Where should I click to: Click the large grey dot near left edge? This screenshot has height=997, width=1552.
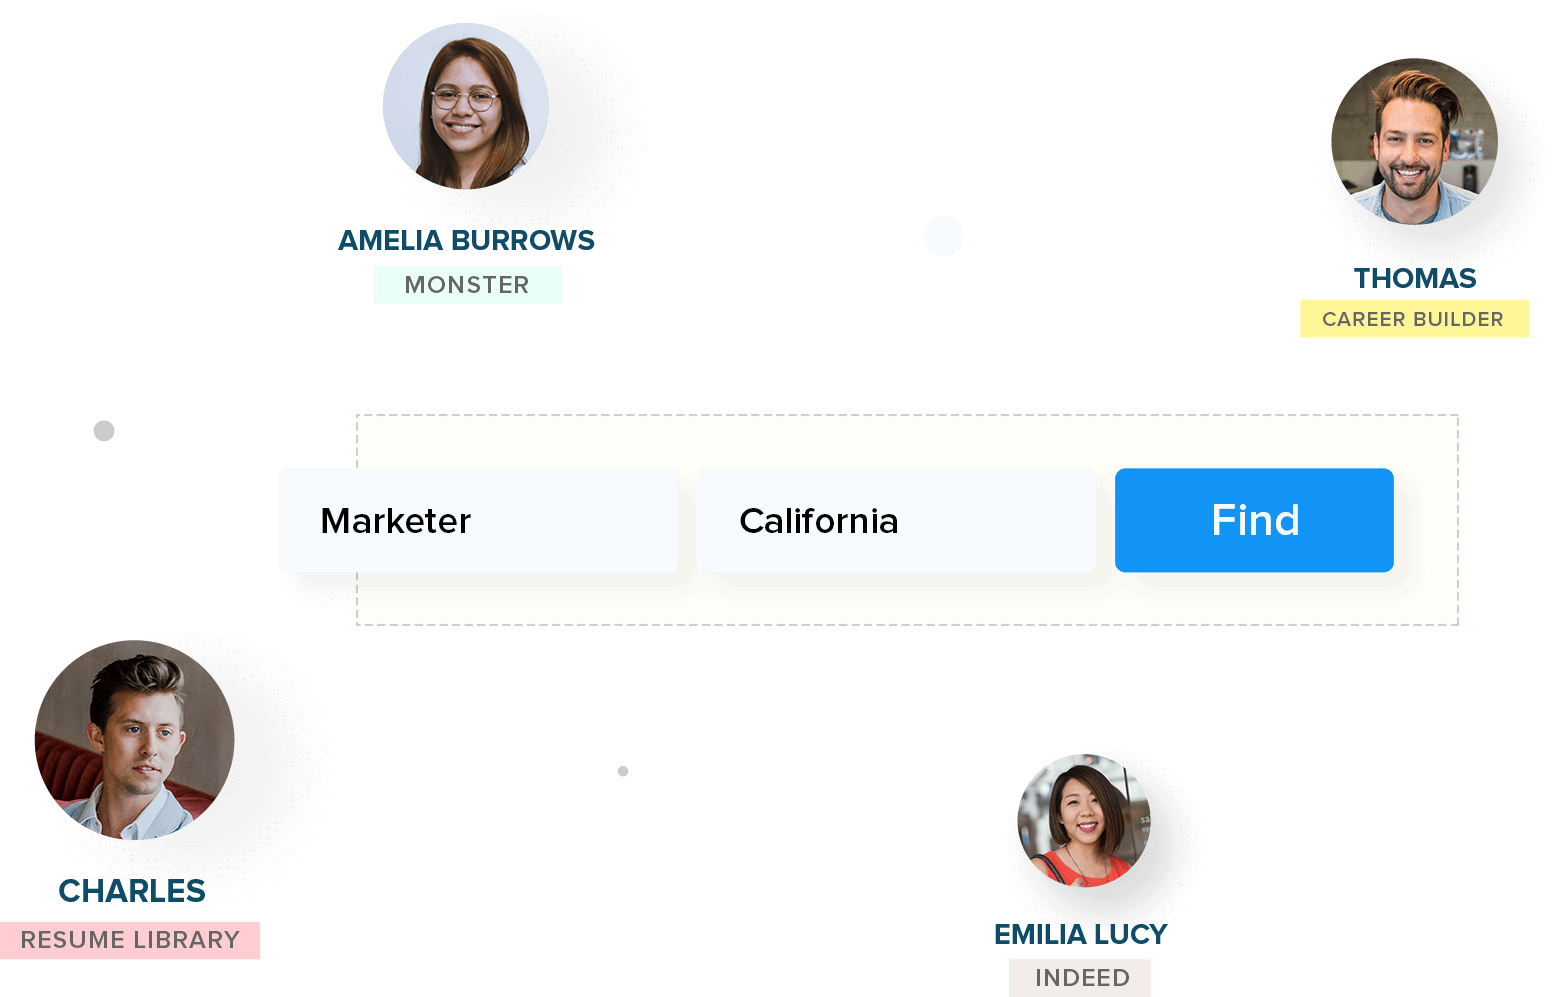pyautogui.click(x=104, y=431)
